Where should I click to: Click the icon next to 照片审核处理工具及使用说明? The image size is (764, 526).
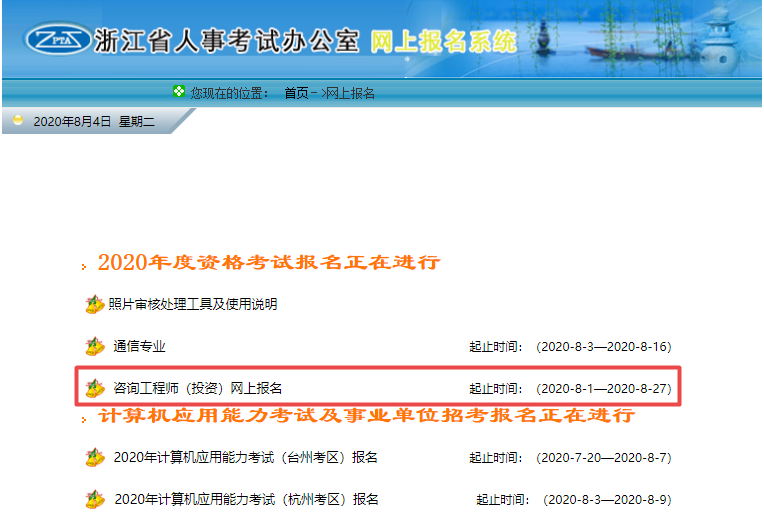95,304
